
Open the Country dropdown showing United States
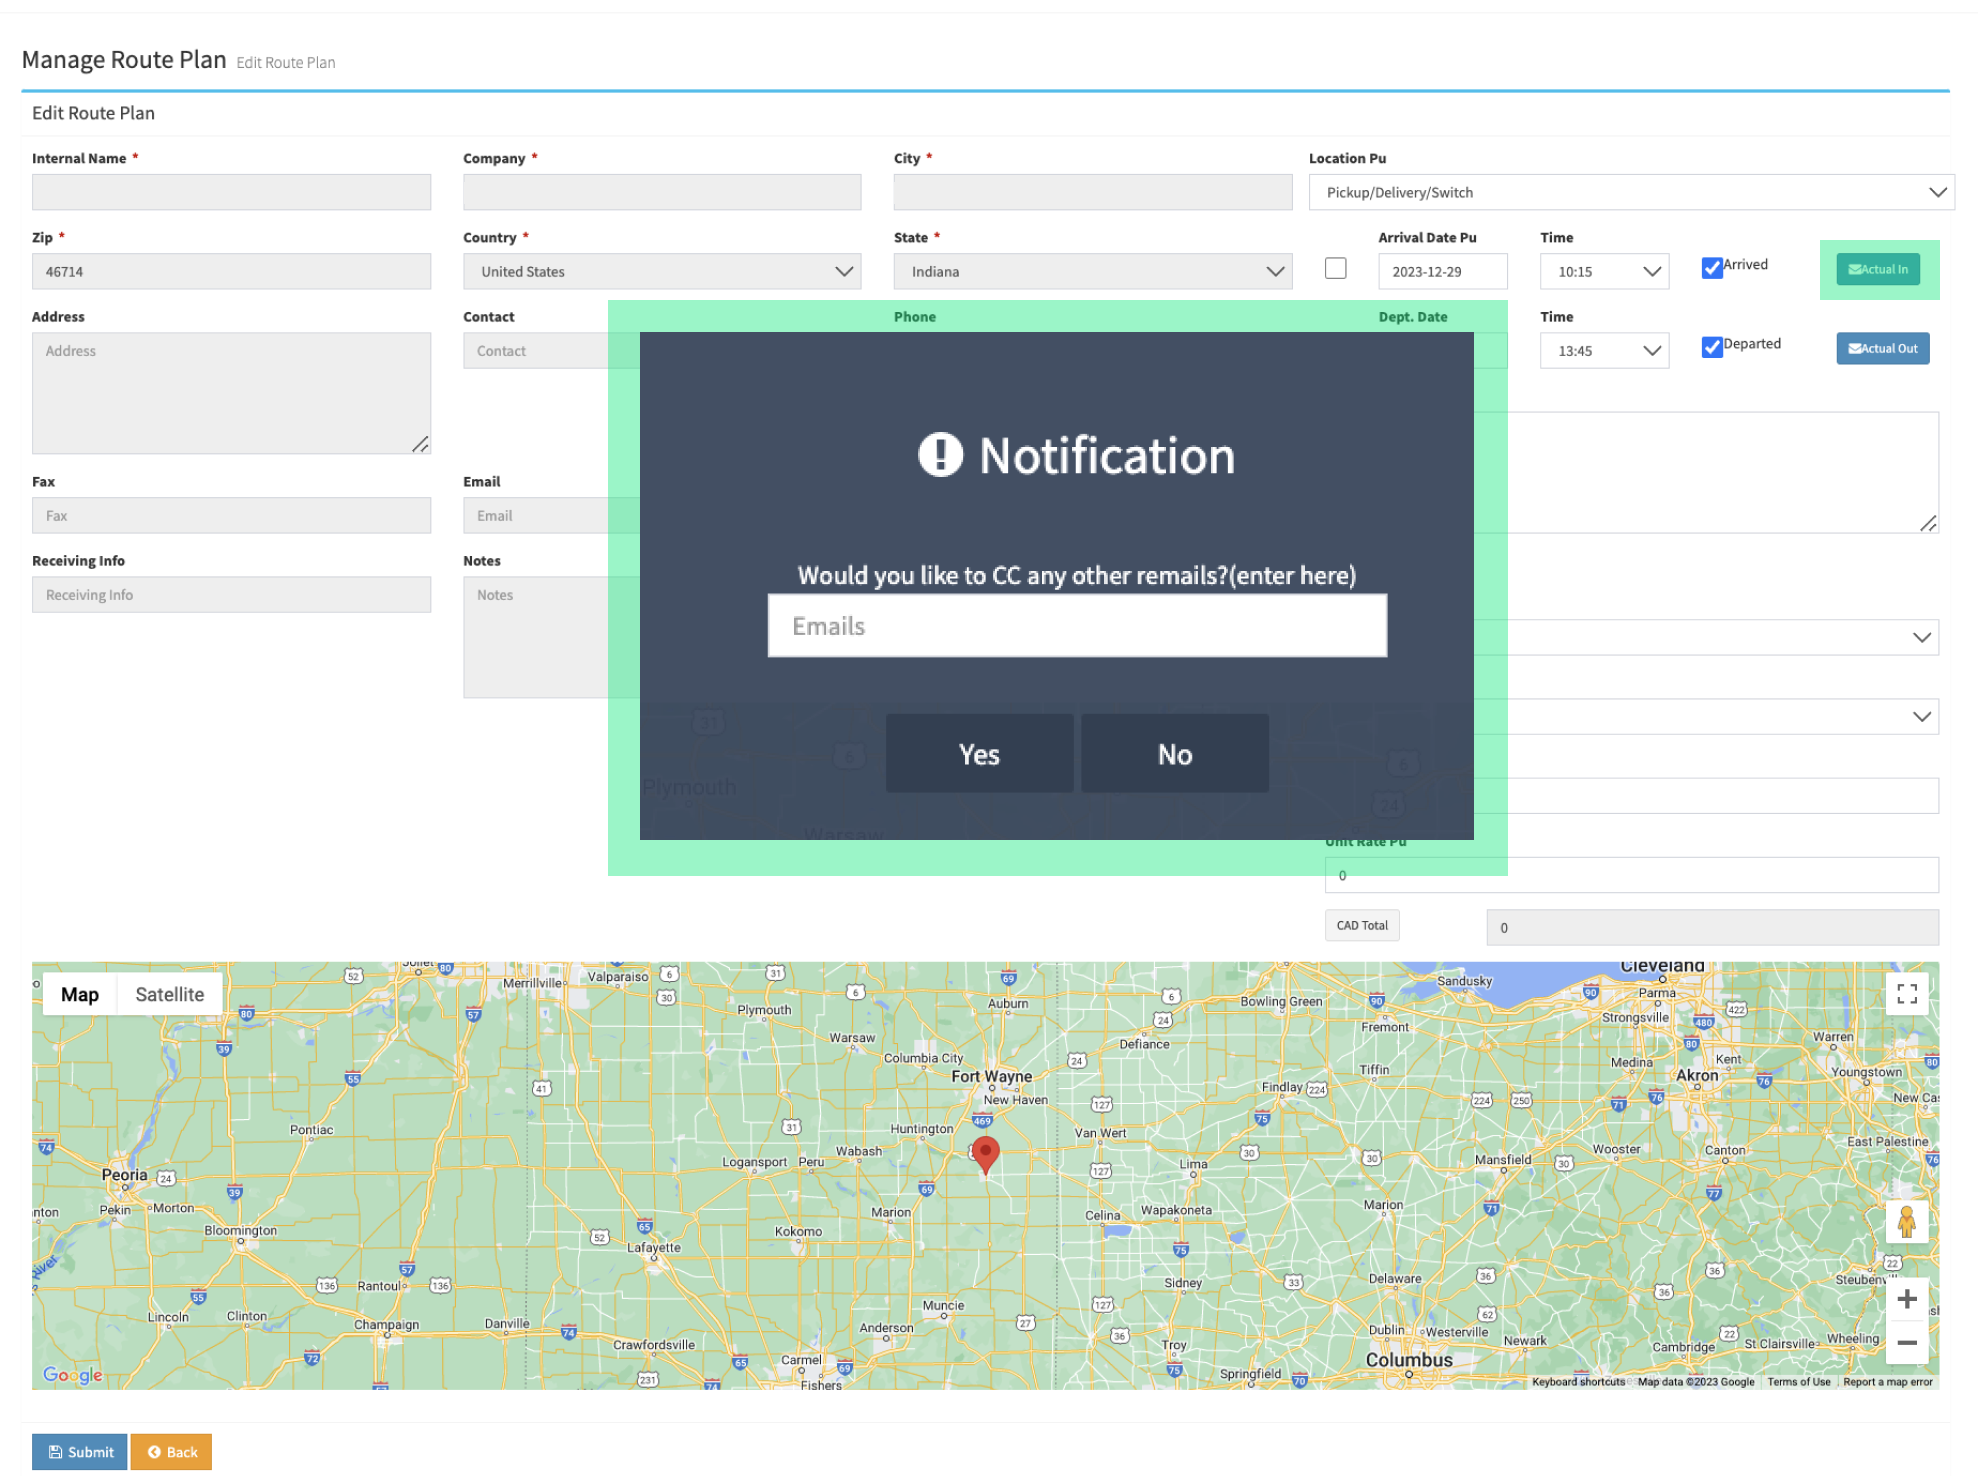point(661,272)
